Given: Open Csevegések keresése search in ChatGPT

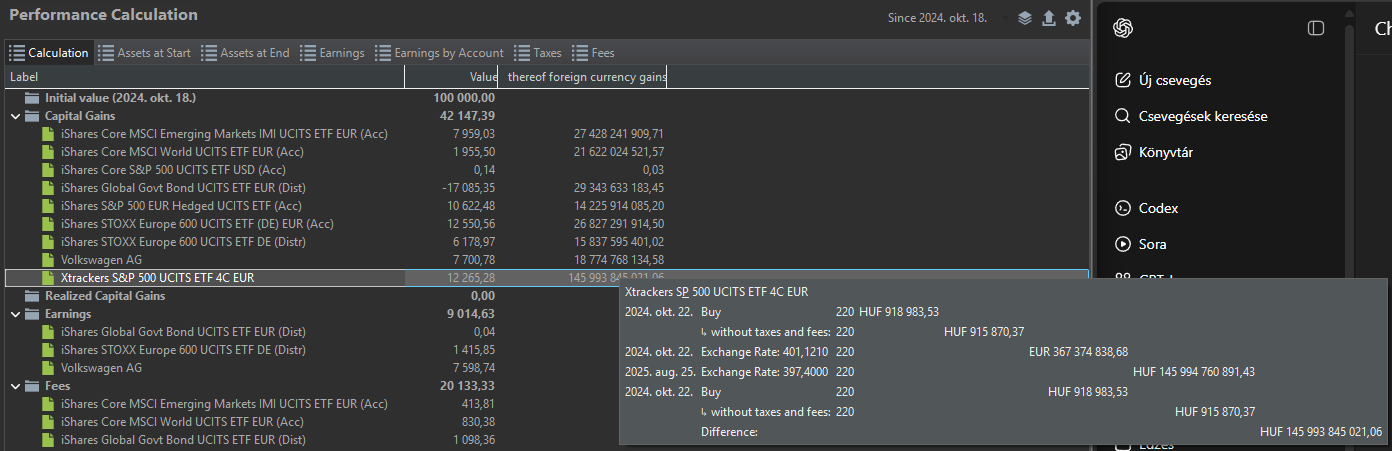Looking at the screenshot, I should [x=1190, y=116].
